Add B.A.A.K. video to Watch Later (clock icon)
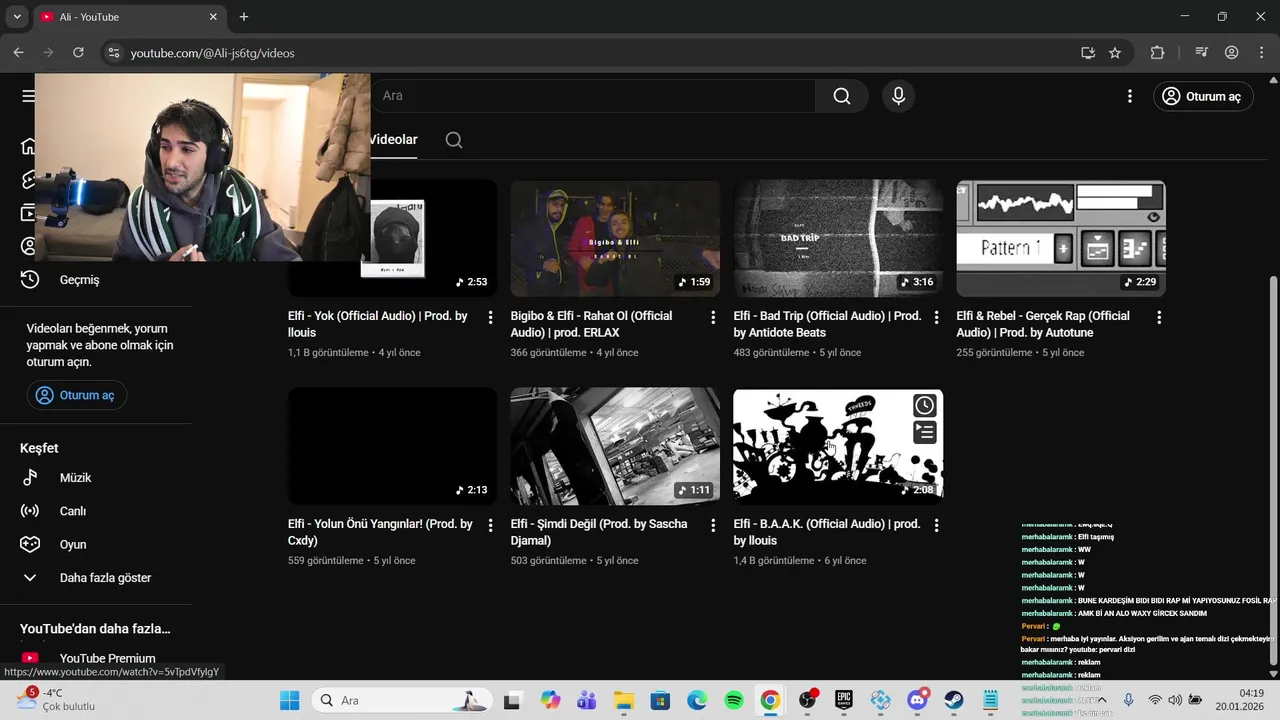 (925, 405)
